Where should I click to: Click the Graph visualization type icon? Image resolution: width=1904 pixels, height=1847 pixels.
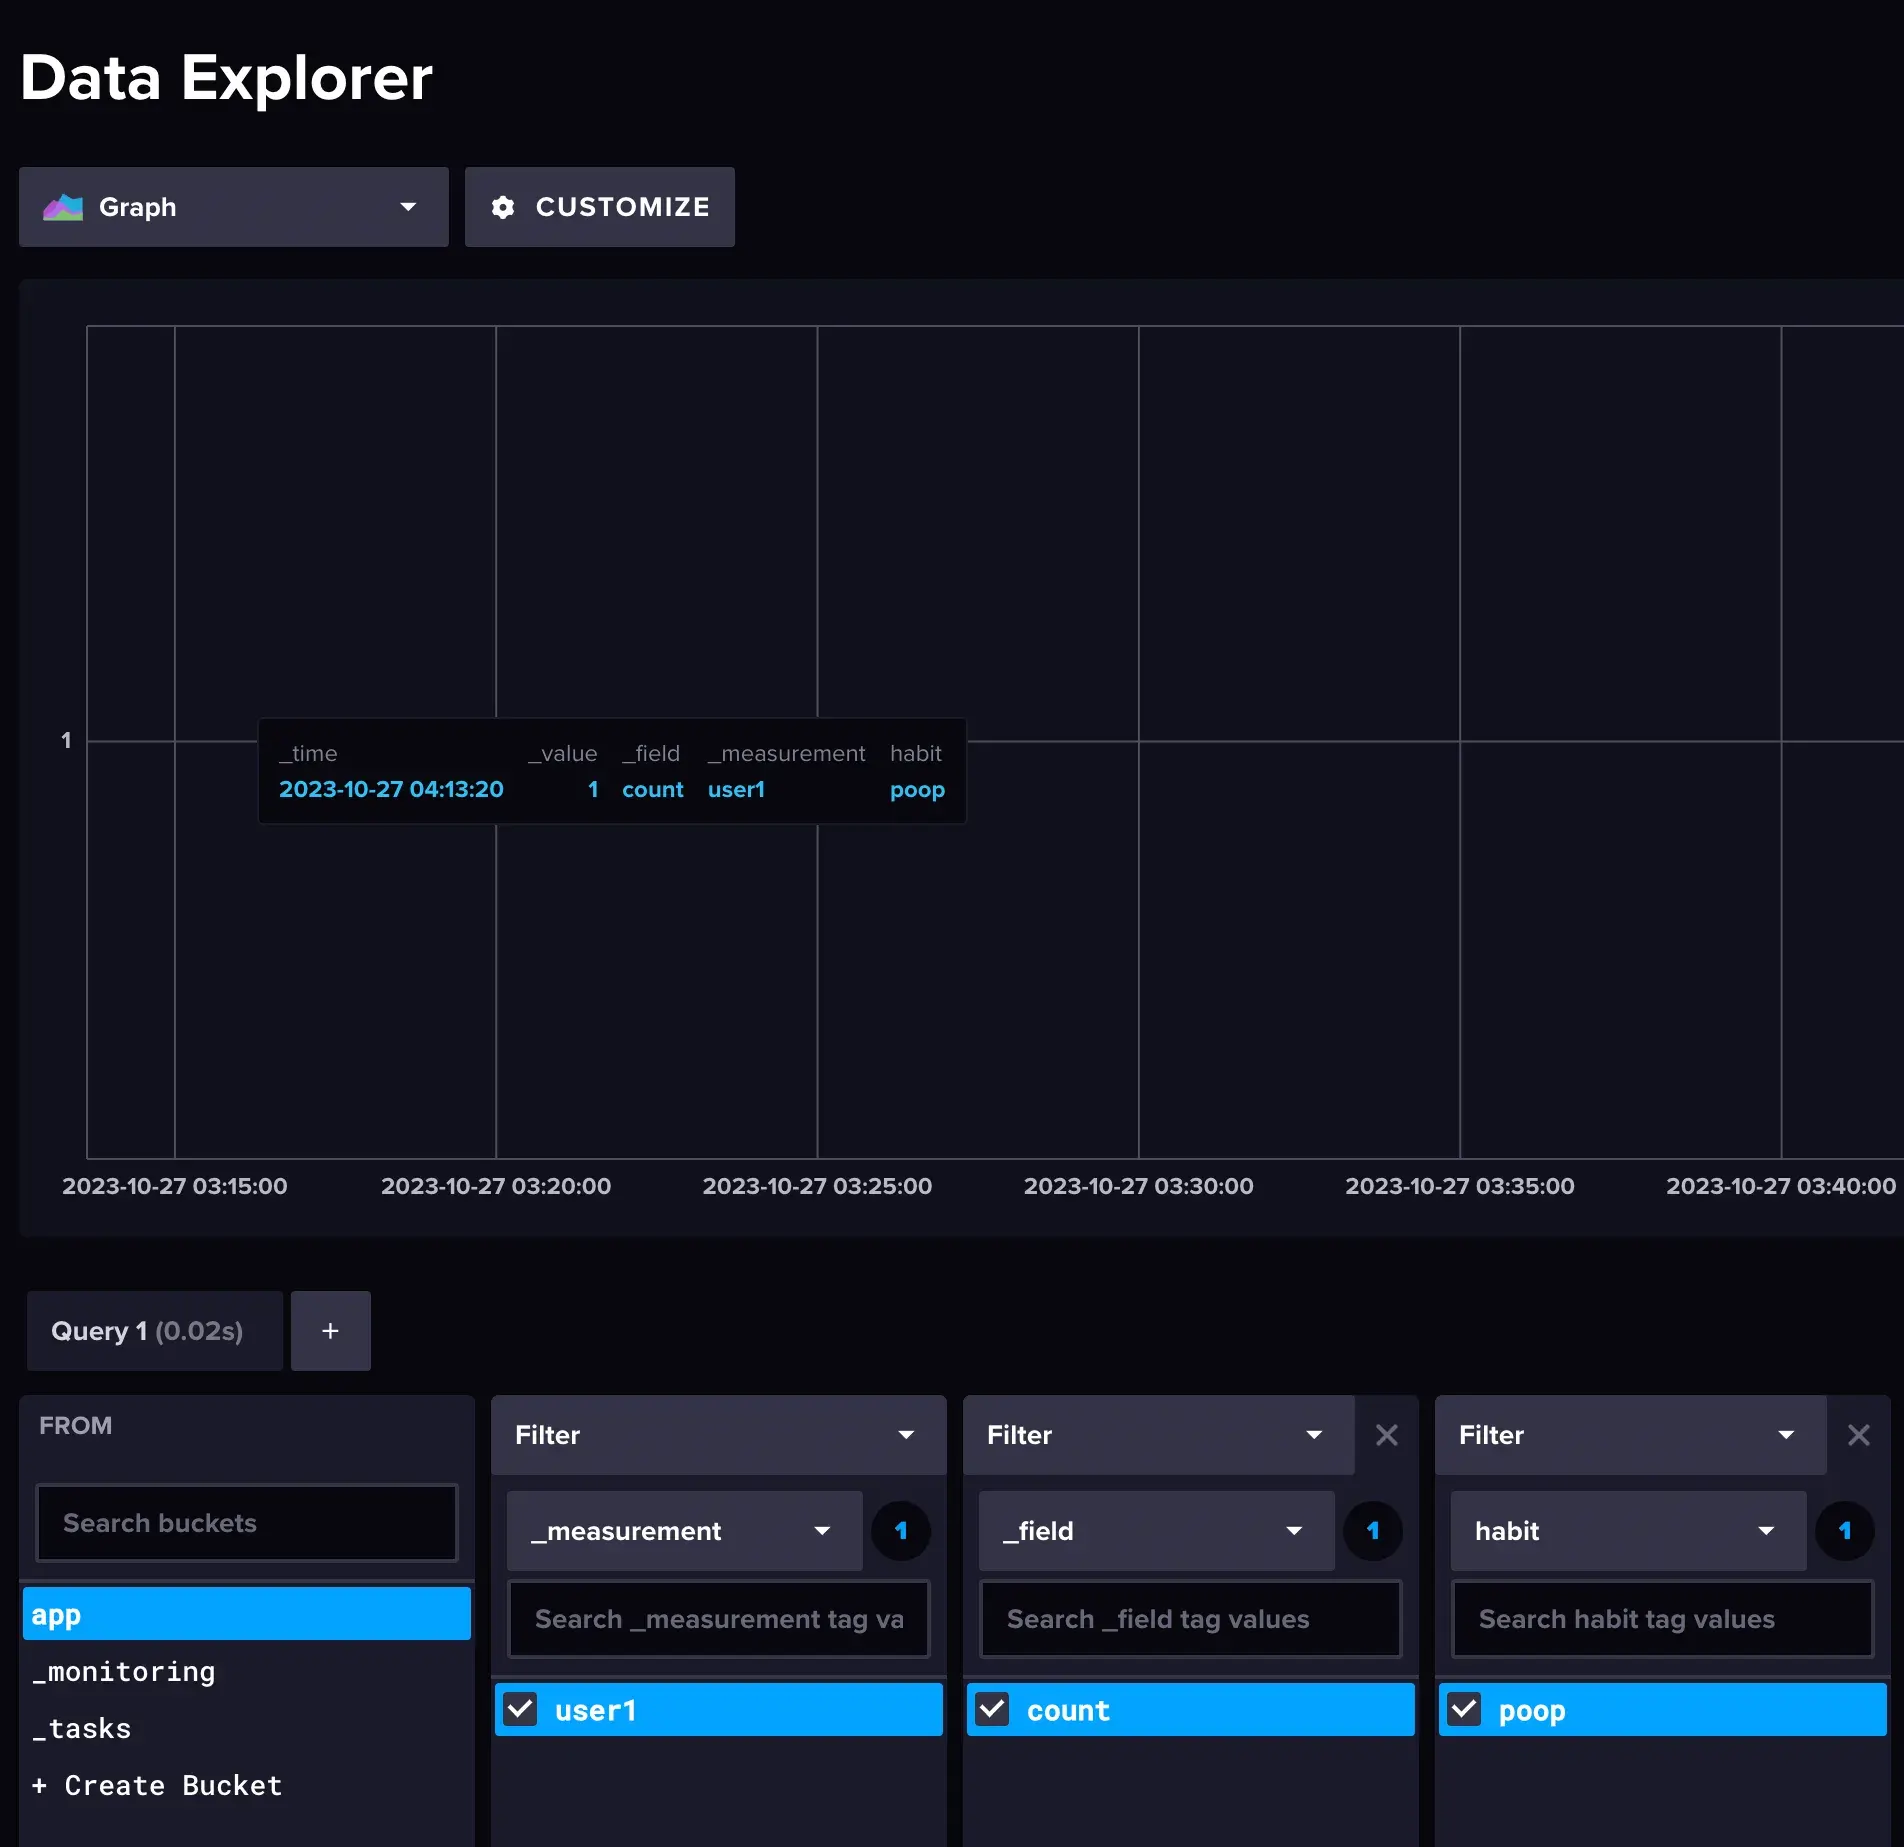click(x=63, y=207)
